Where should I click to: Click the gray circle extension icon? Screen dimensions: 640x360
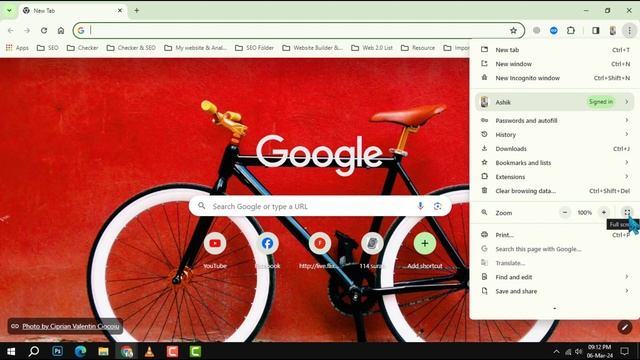pos(537,31)
